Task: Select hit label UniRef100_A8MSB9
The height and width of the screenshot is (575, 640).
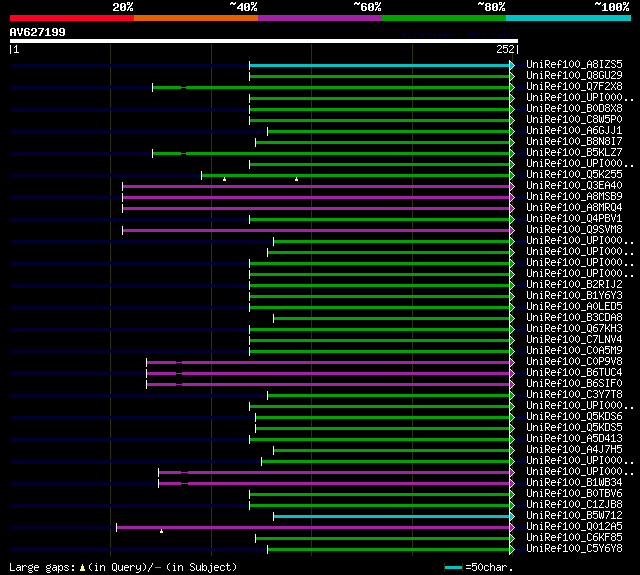Action: coord(574,197)
